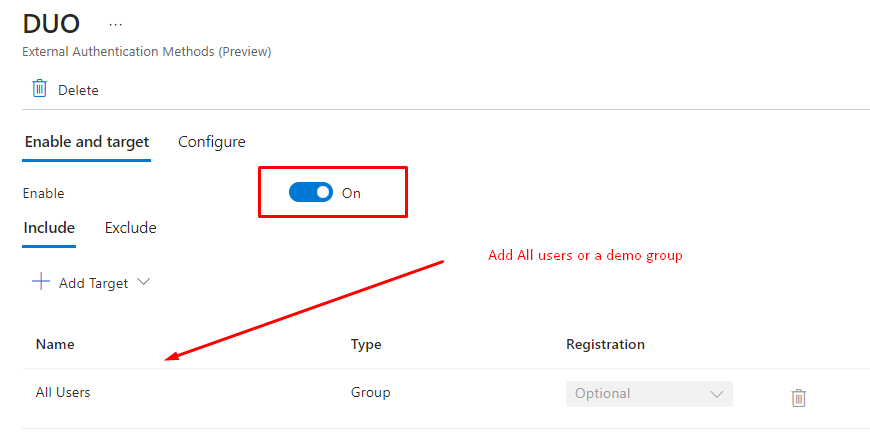Sort by the Name column header
Image resolution: width=870 pixels, height=442 pixels.
[55, 344]
